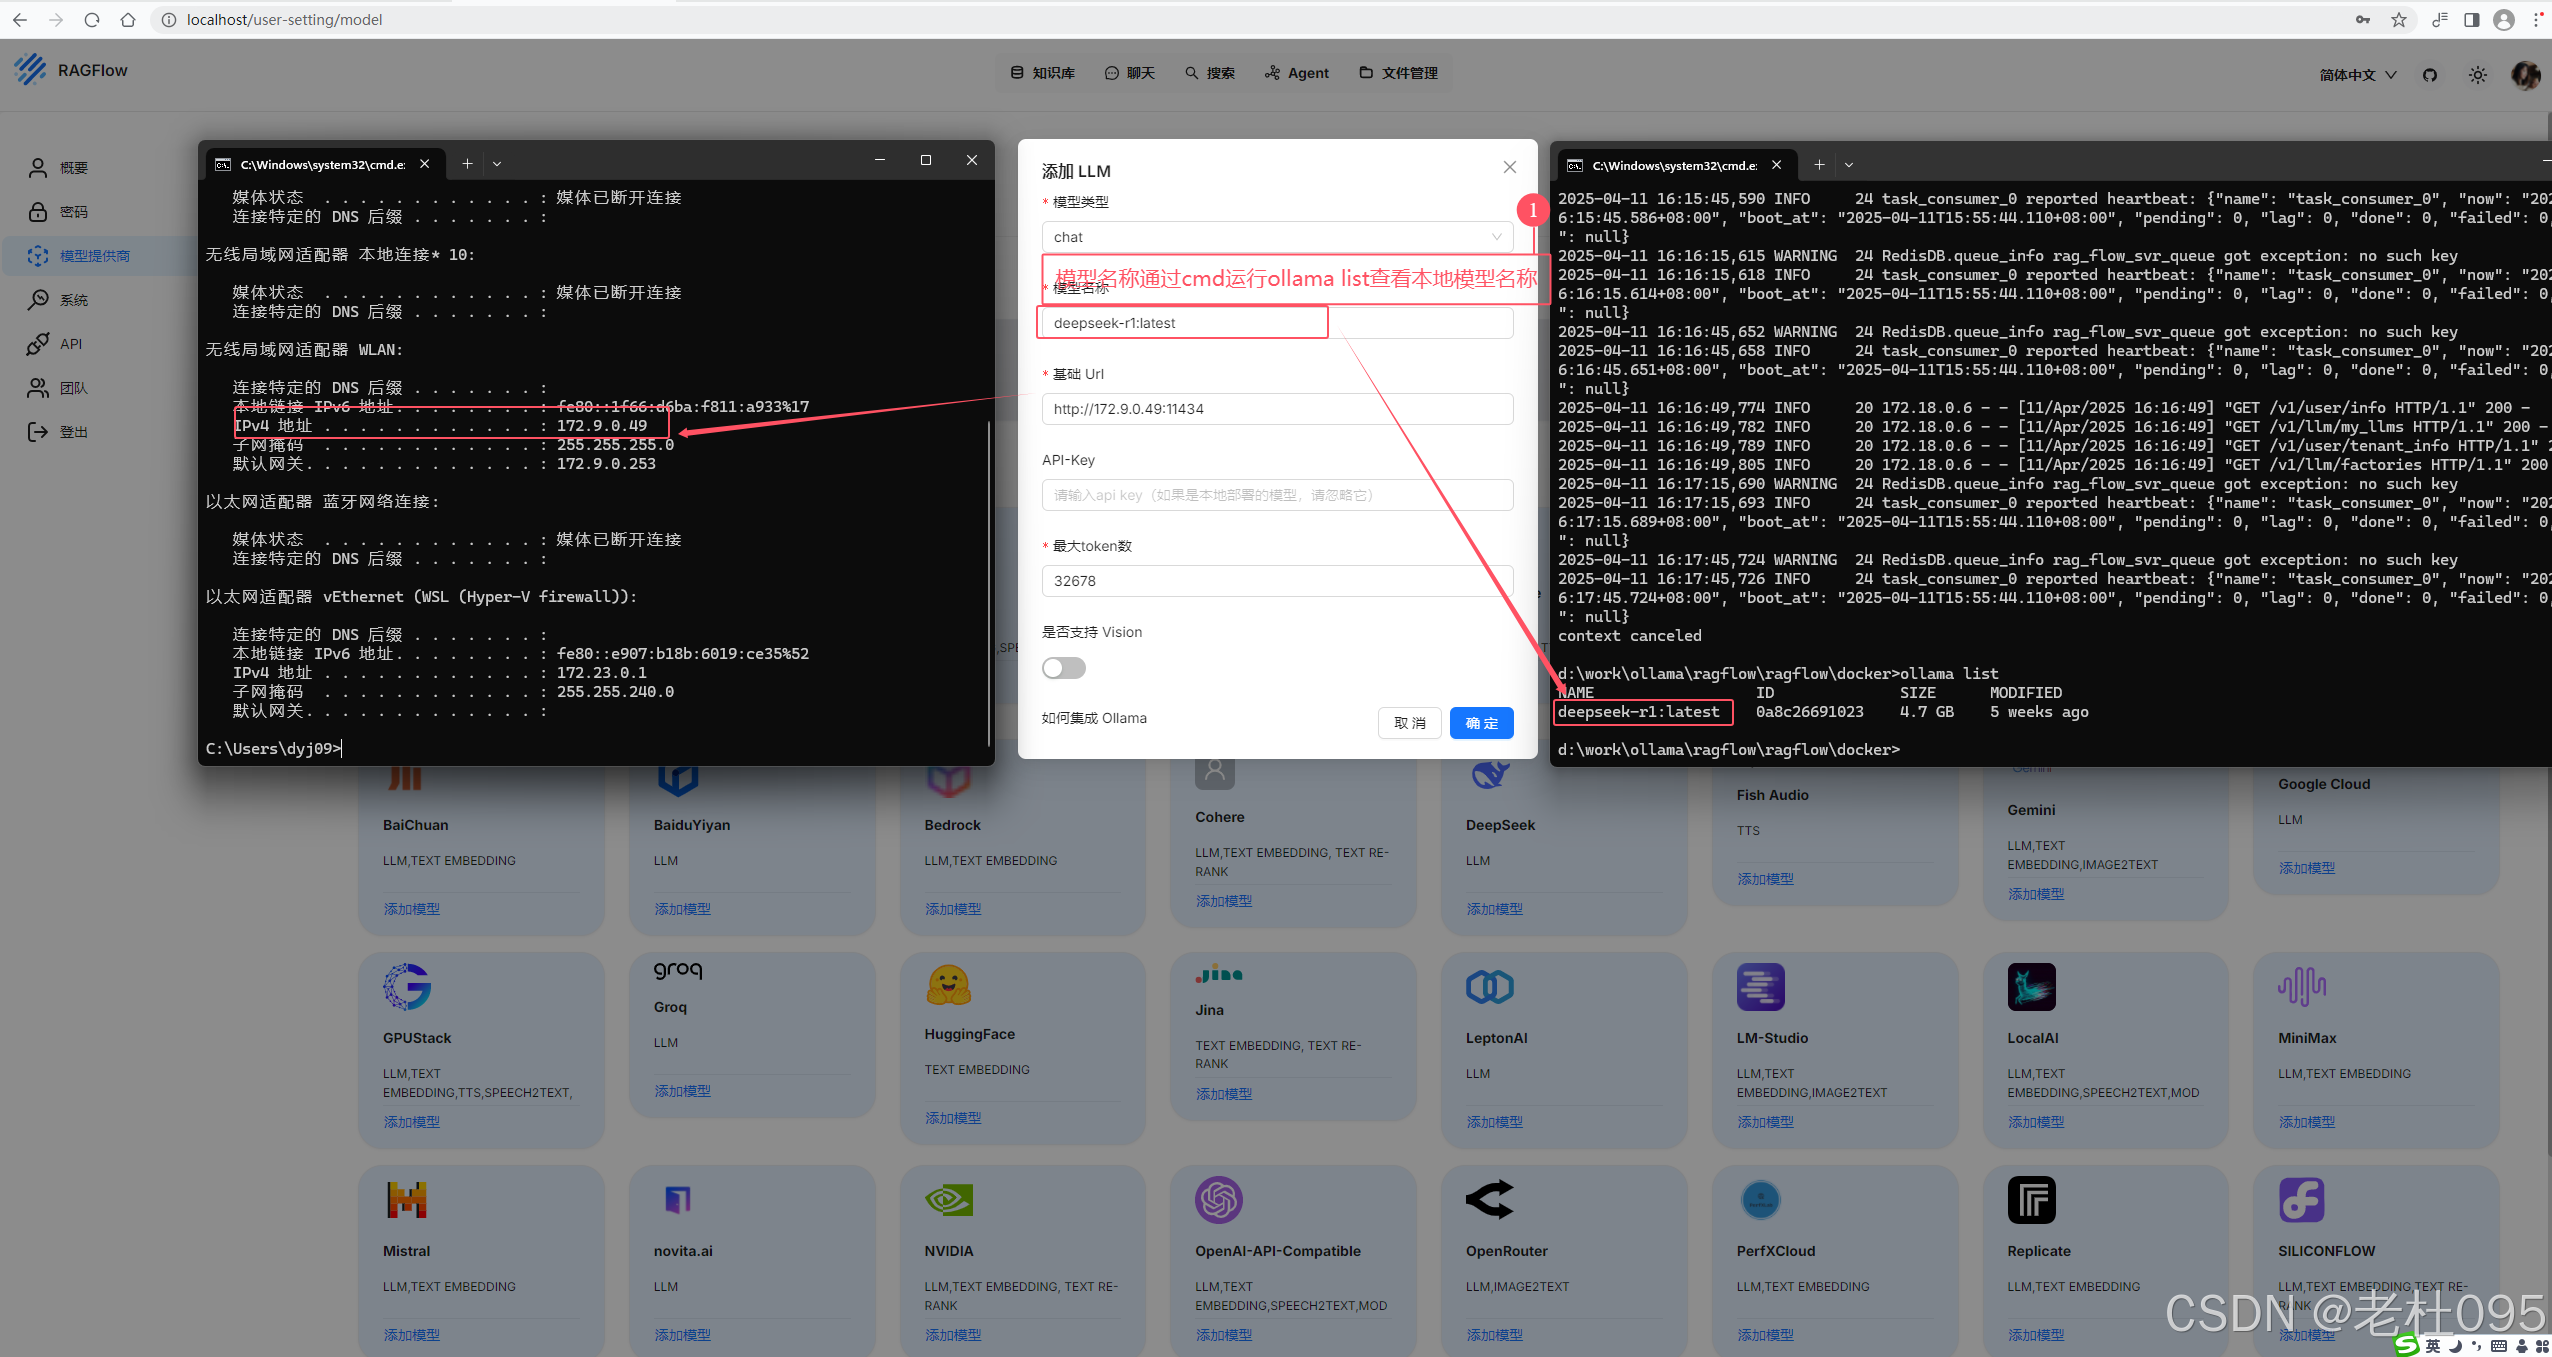This screenshot has width=2552, height=1357.
Task: Click the 取消 cancel button
Action: tap(1409, 723)
